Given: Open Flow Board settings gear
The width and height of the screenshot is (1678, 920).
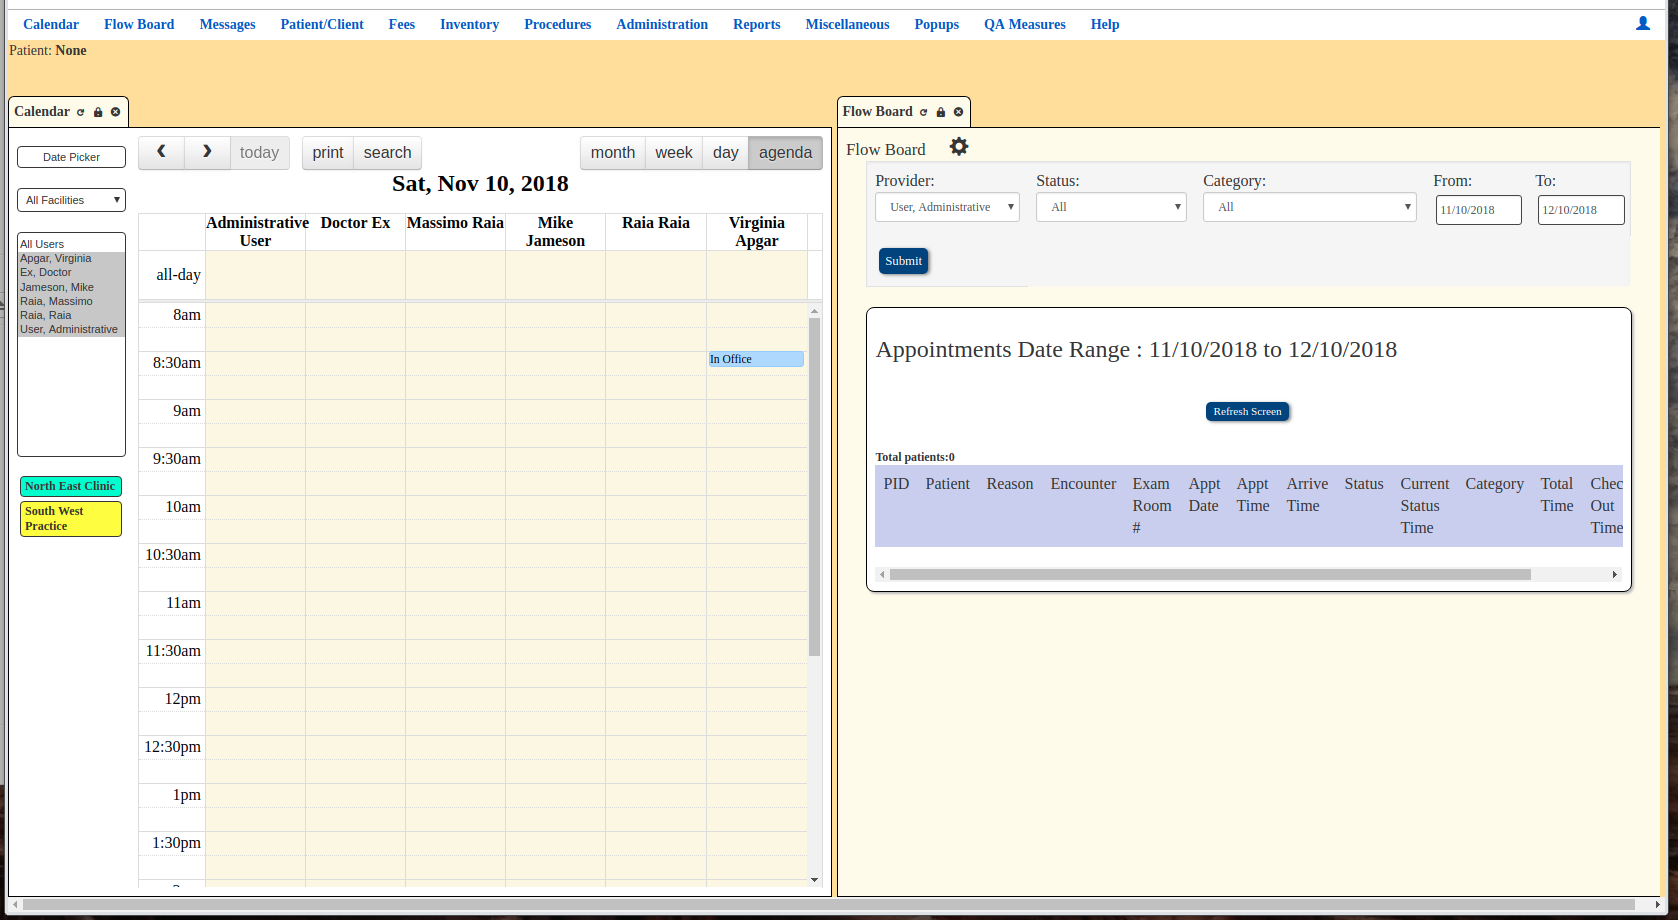Looking at the screenshot, I should point(959,147).
